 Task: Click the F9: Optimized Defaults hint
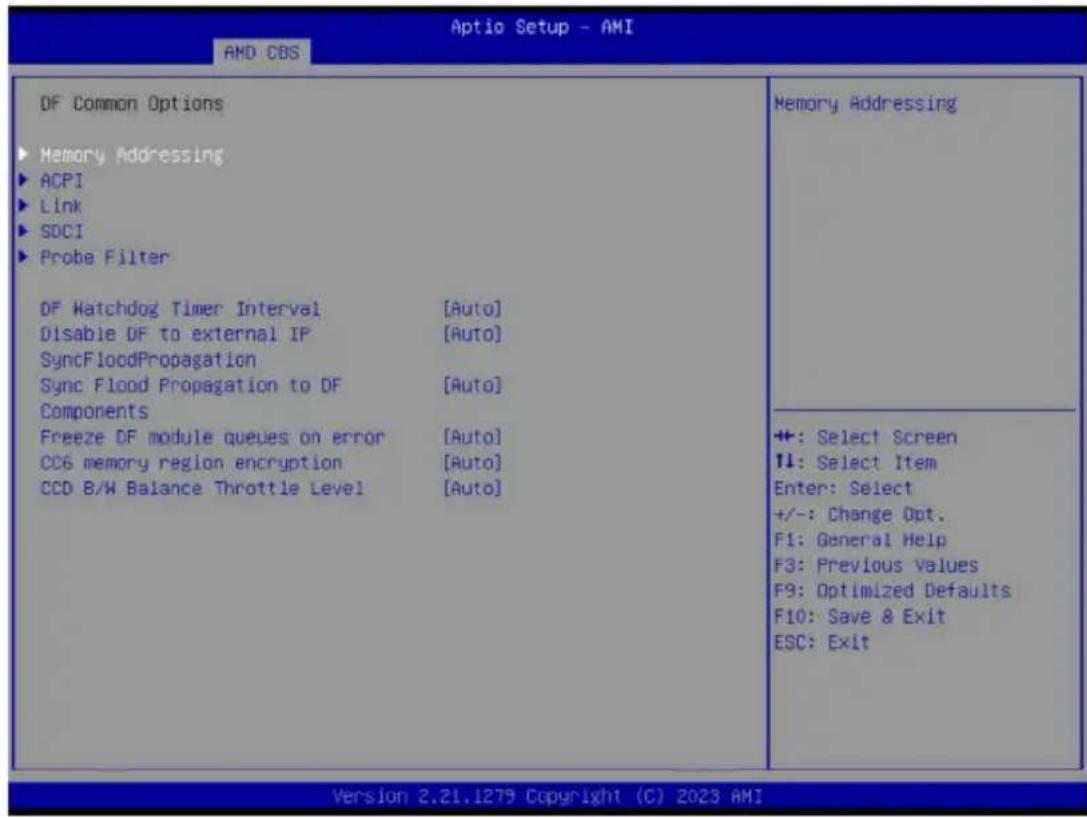892,591
